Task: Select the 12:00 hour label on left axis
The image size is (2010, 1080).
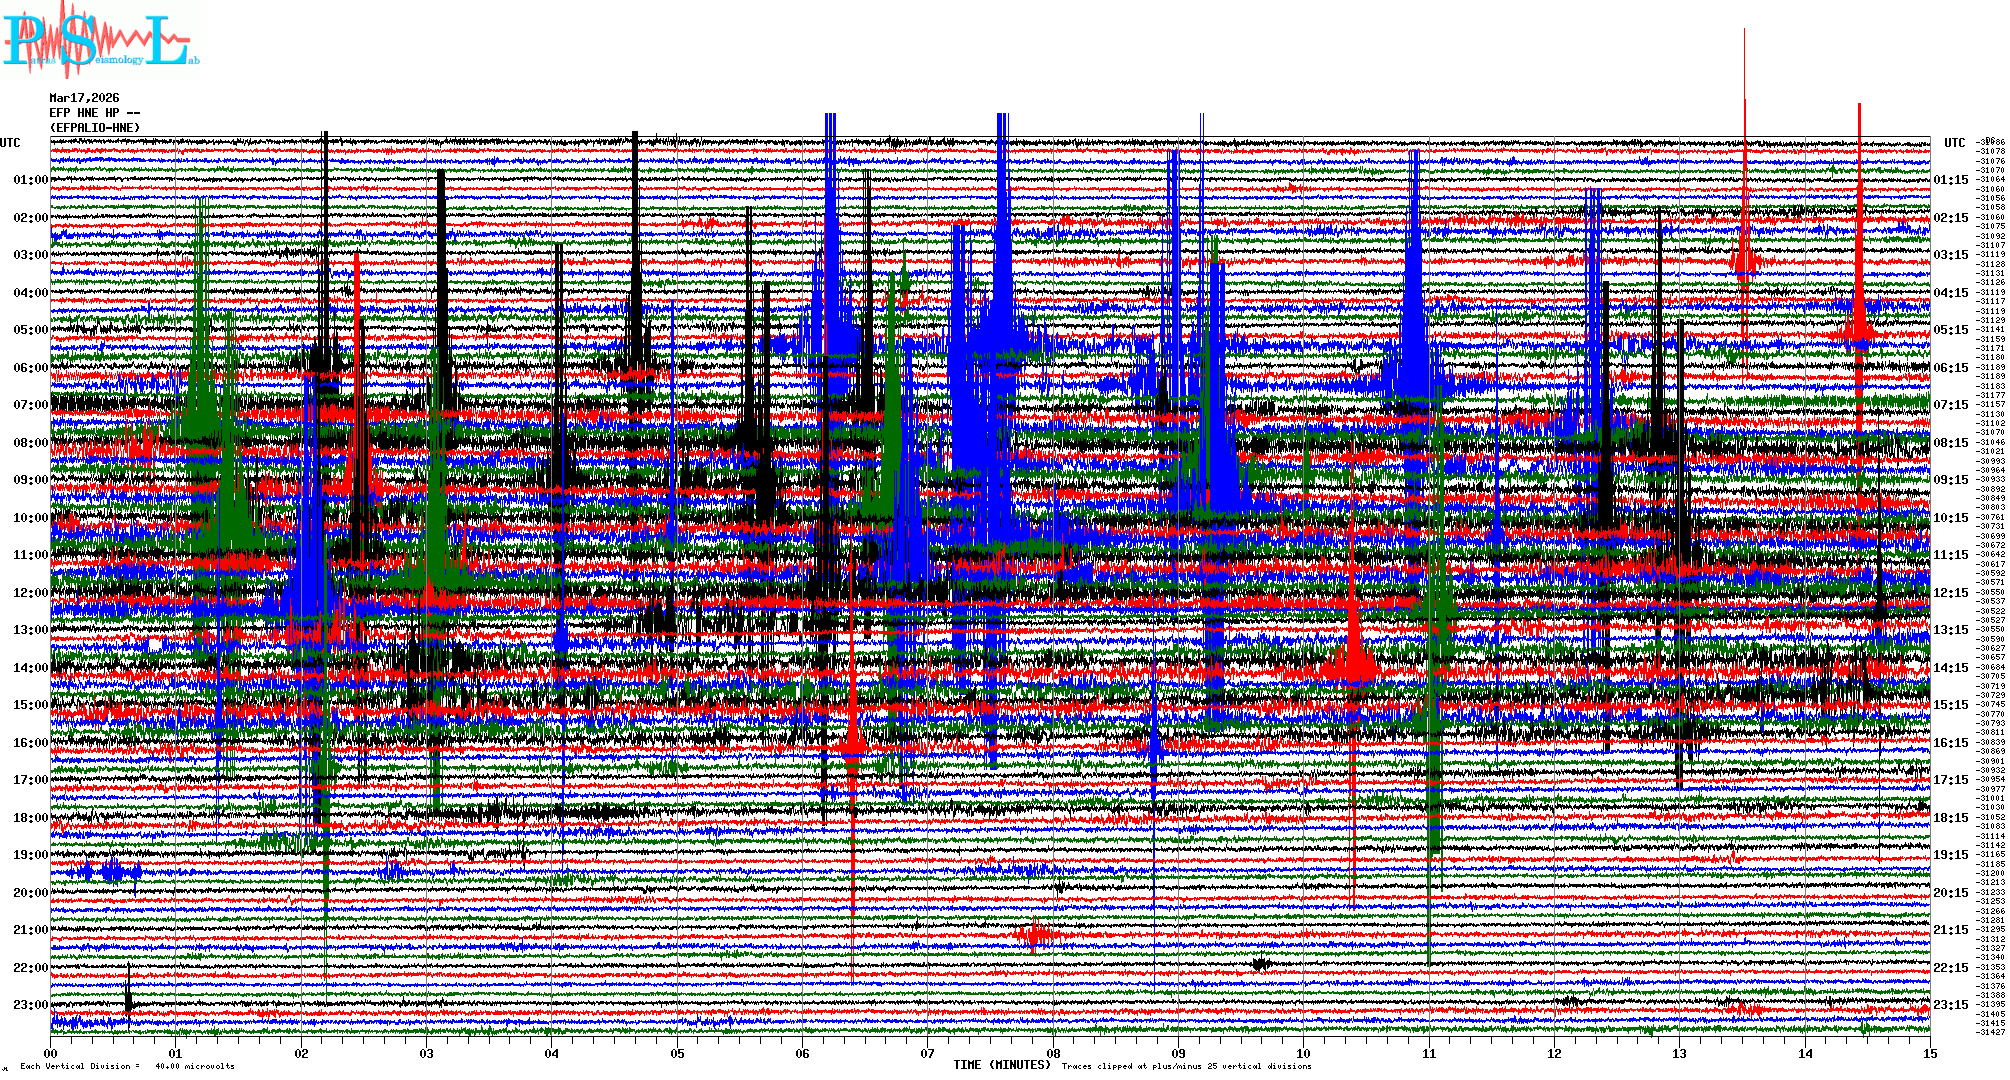Action: pyautogui.click(x=30, y=593)
